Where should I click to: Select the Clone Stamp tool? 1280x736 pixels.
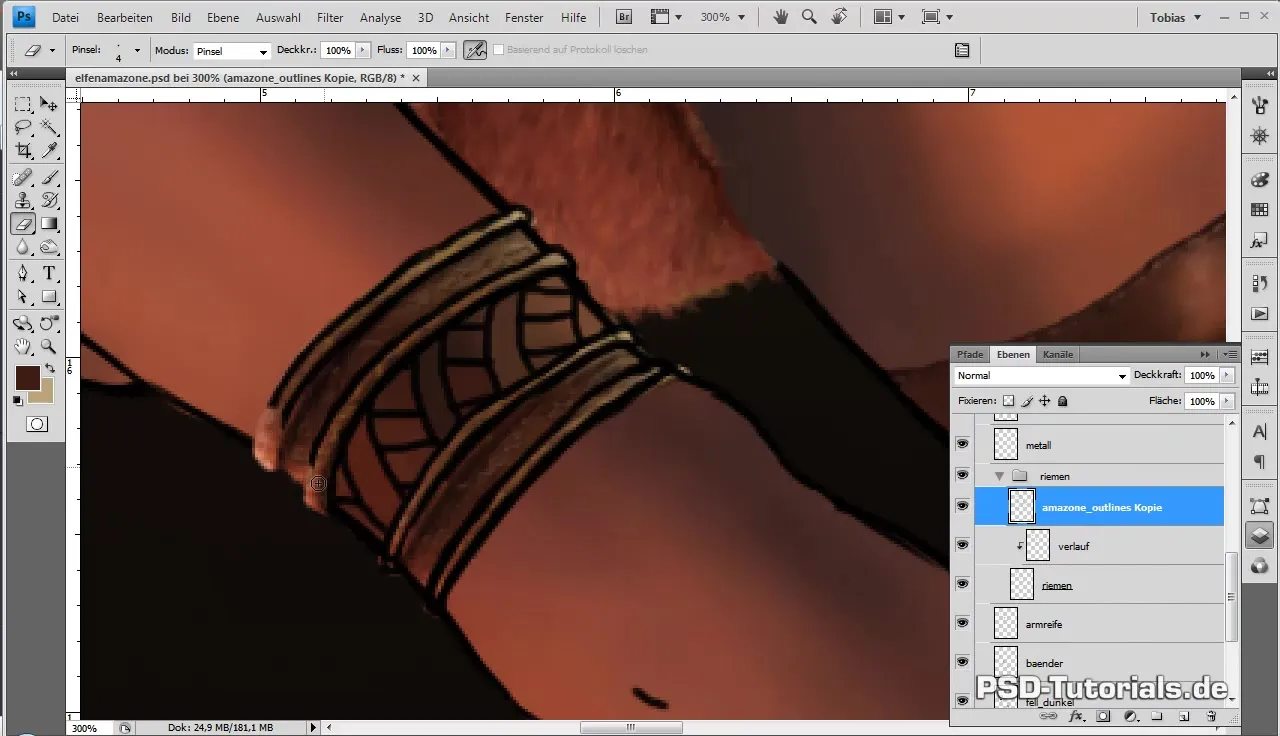(23, 201)
